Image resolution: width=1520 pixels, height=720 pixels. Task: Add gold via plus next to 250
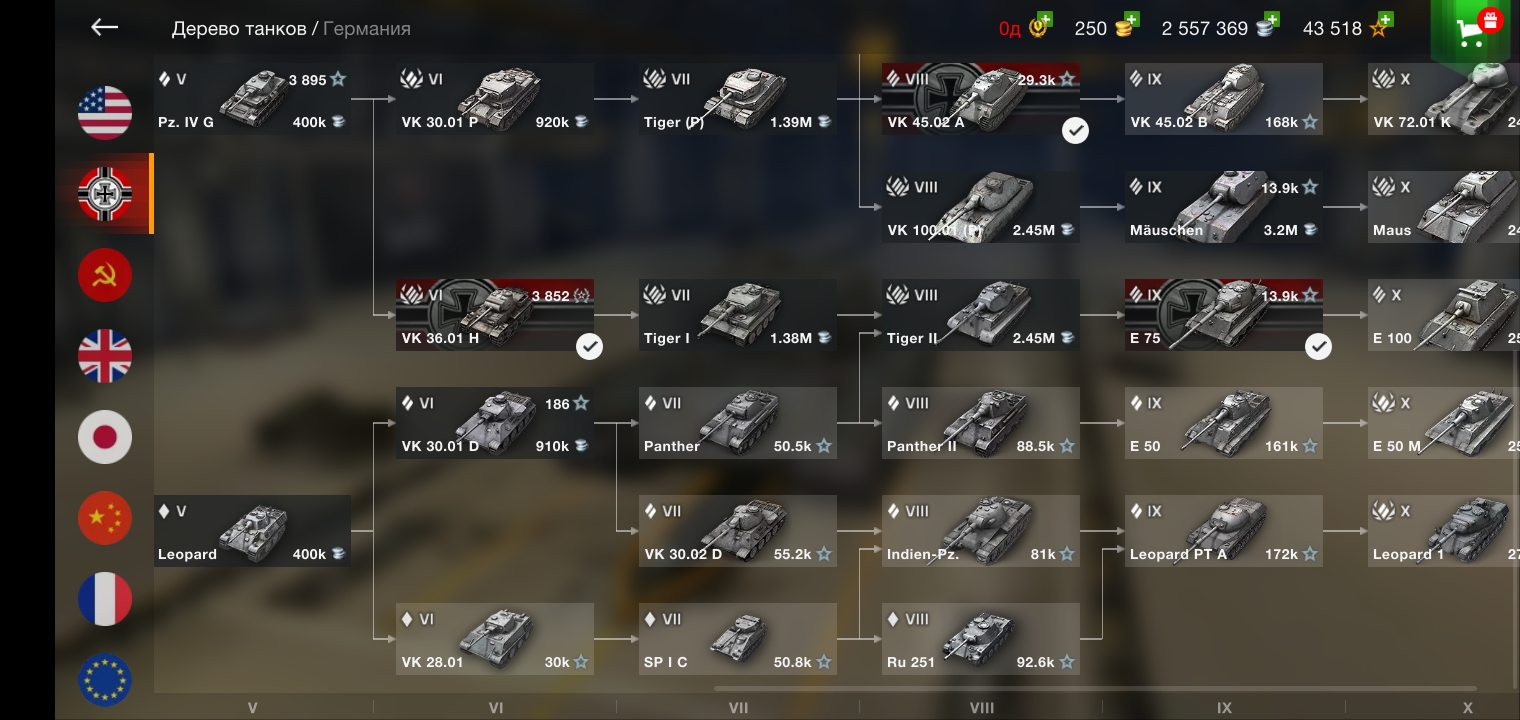pyautogui.click(x=1130, y=20)
